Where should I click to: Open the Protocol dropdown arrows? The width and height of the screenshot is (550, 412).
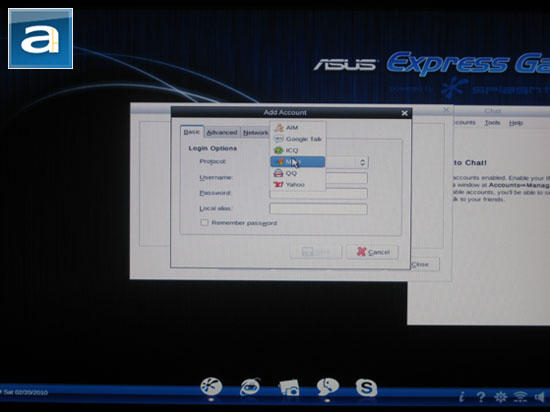[x=362, y=162]
